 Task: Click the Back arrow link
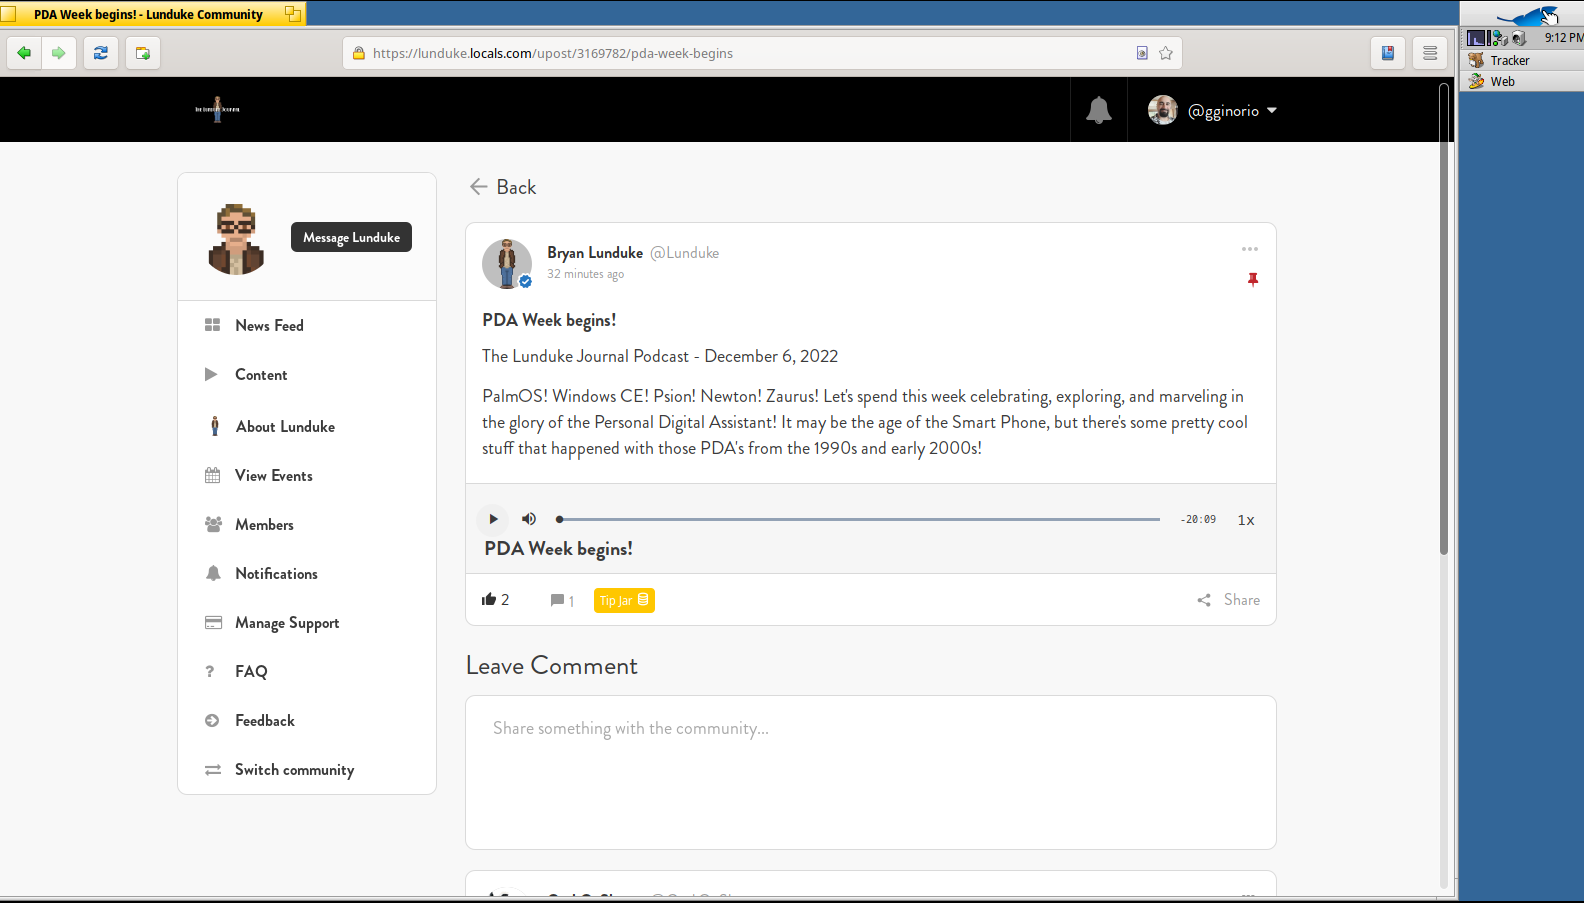coord(503,187)
